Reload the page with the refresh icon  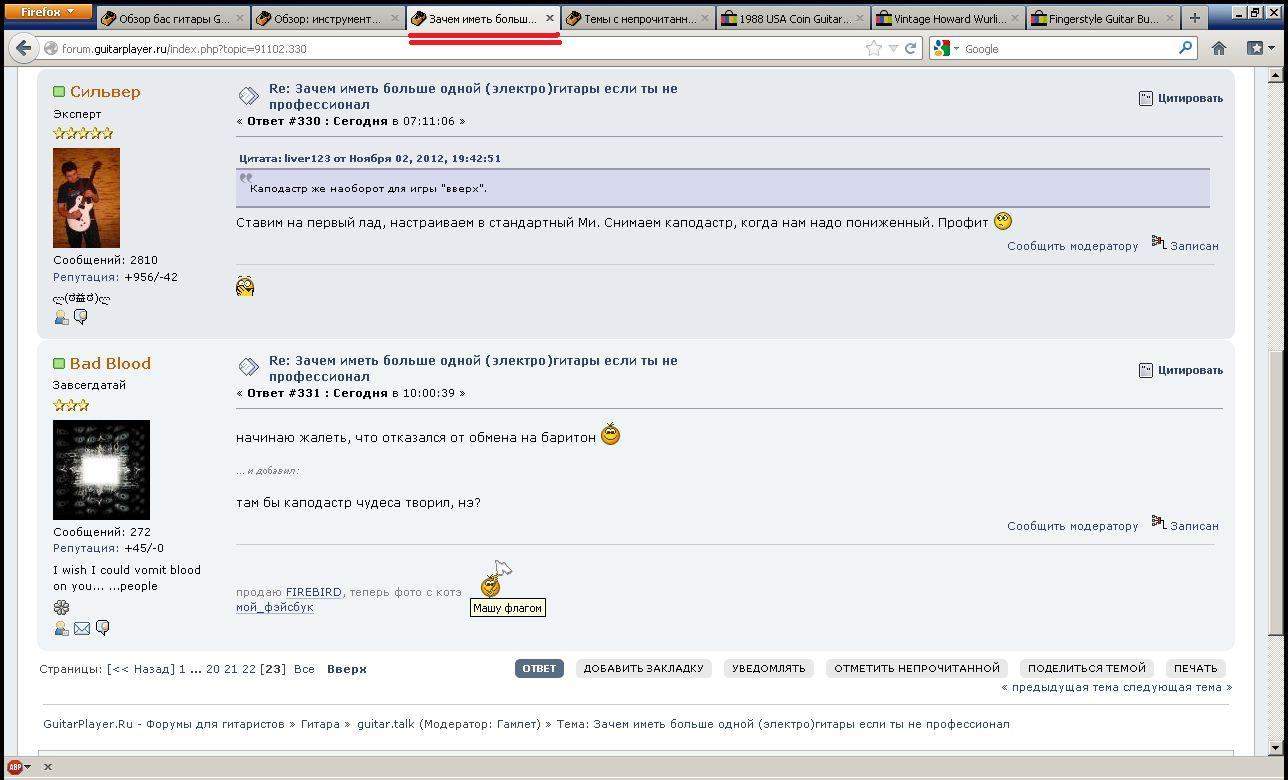pos(910,48)
